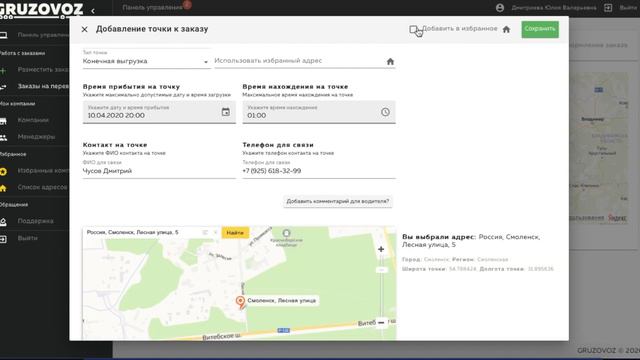This screenshot has height=360, width=640.
Task: Click the GRUZOVOZ logo
Action: 41,10
